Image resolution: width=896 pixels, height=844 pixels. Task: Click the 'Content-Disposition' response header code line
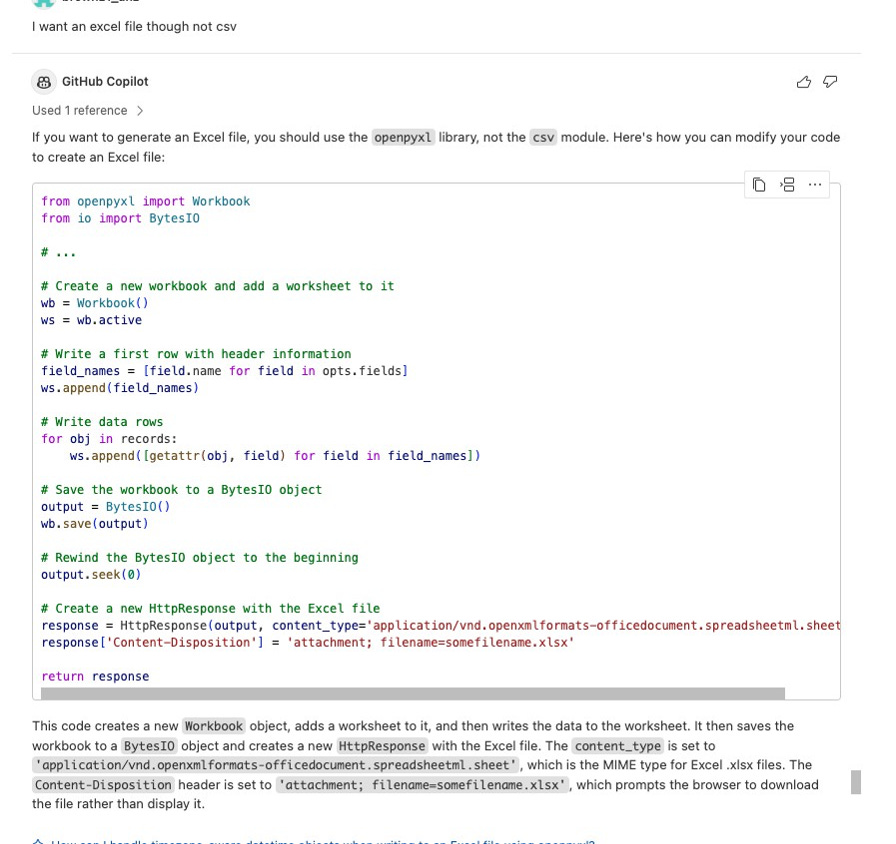[307, 642]
